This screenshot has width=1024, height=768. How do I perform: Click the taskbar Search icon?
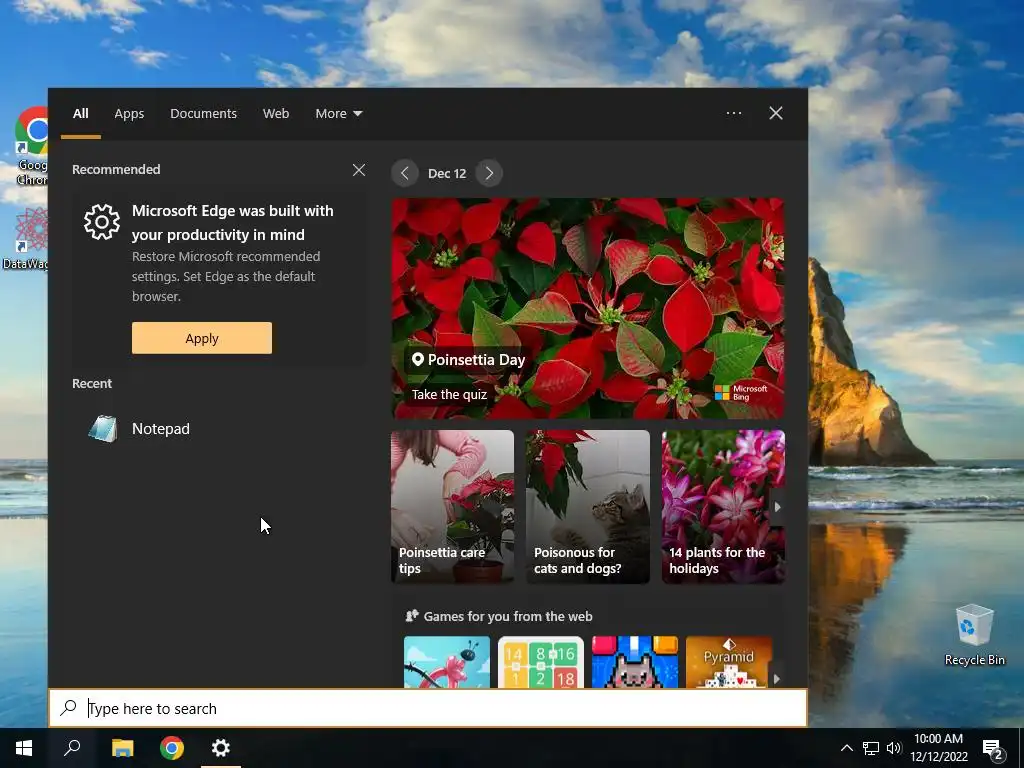(x=72, y=748)
